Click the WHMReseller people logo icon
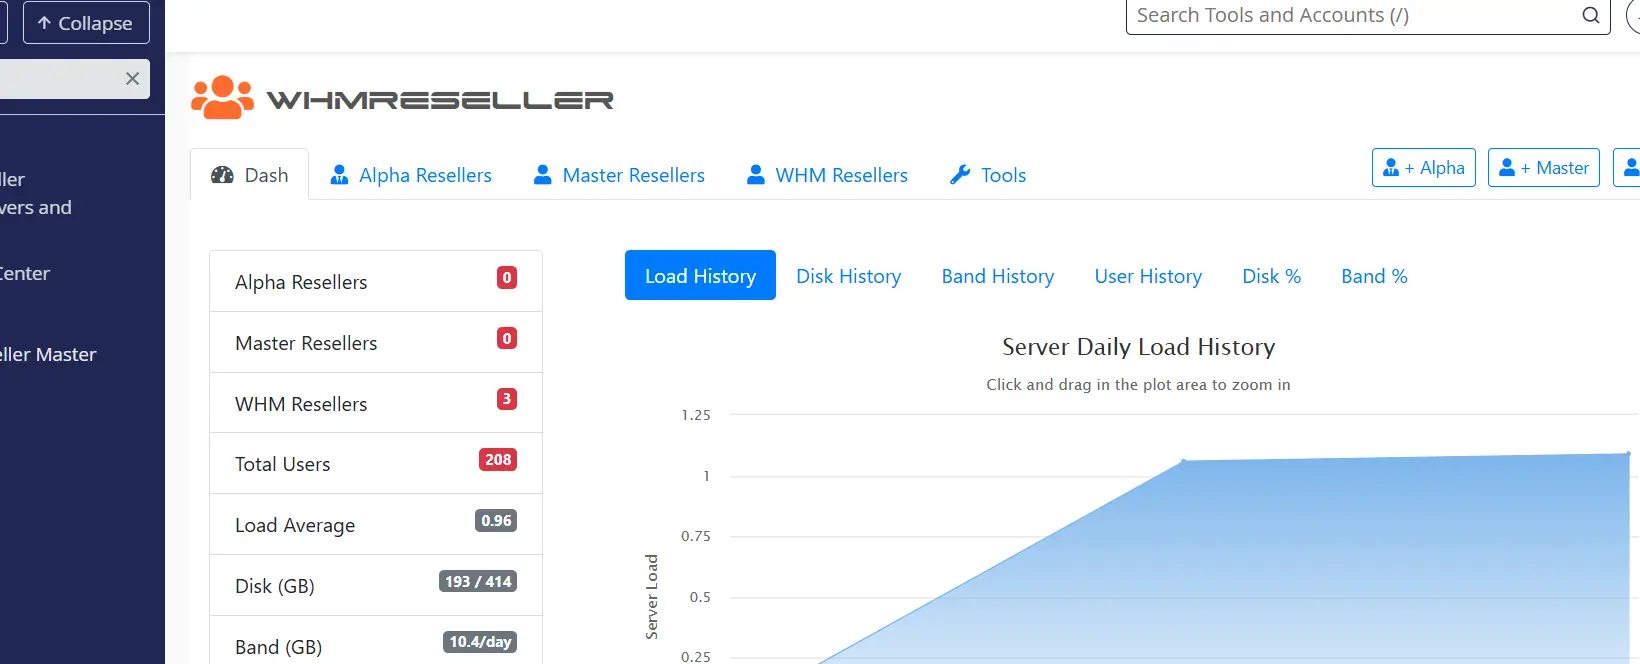This screenshot has width=1640, height=664. tap(222, 97)
